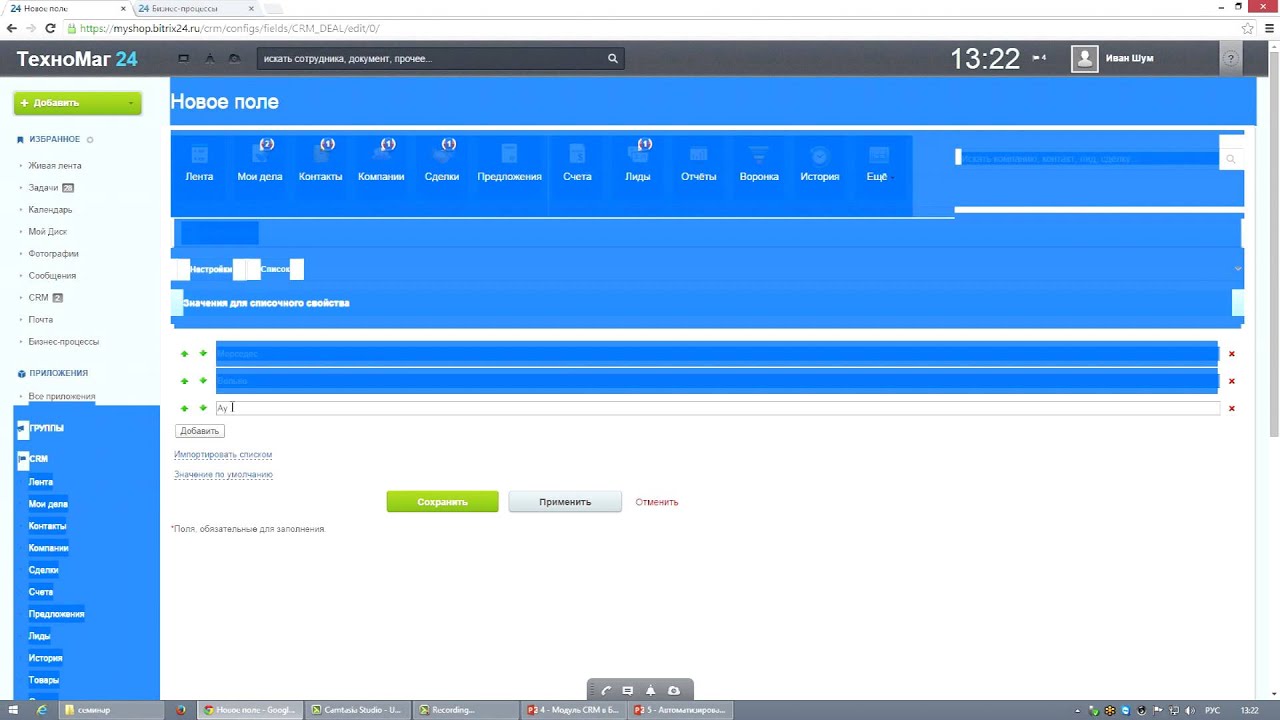1280x720 pixels.
Task: Open the Лента CRM menu icon
Action: 199,161
